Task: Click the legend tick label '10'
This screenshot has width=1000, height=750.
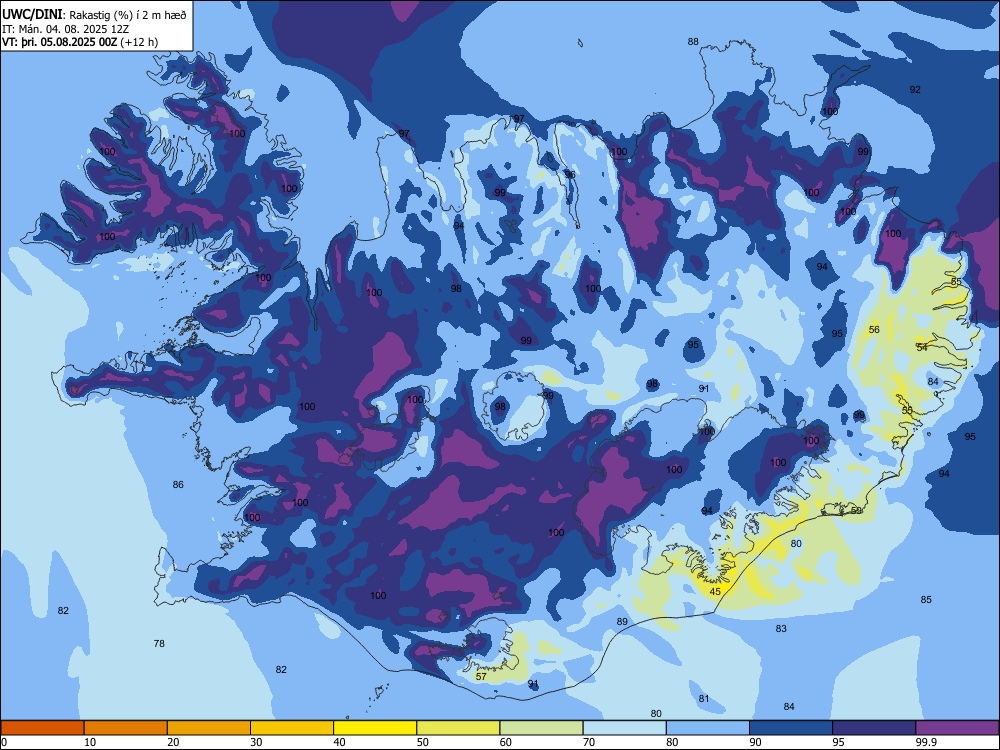Action: pyautogui.click(x=90, y=742)
